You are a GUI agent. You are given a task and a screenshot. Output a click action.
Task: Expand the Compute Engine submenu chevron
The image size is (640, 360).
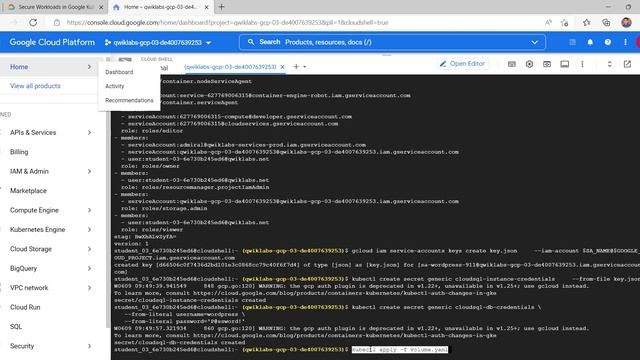(x=89, y=210)
